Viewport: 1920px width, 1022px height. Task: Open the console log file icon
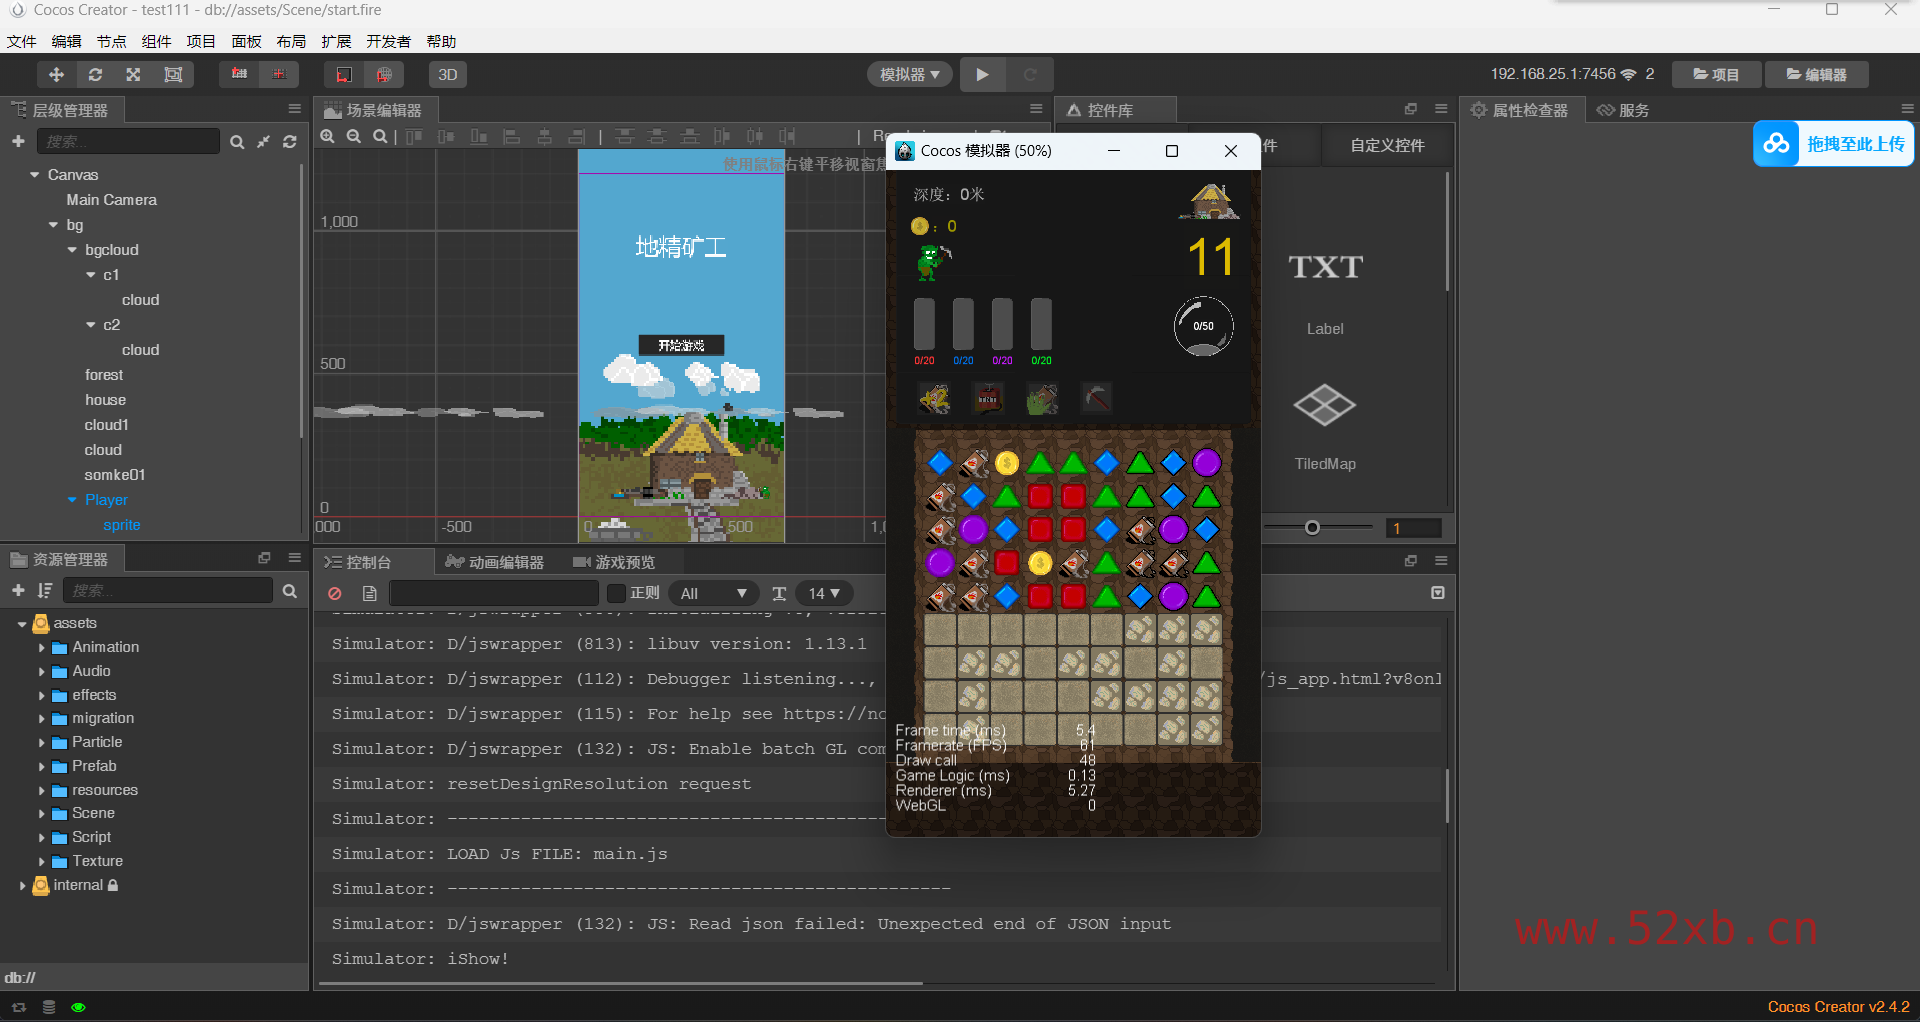[x=369, y=593]
